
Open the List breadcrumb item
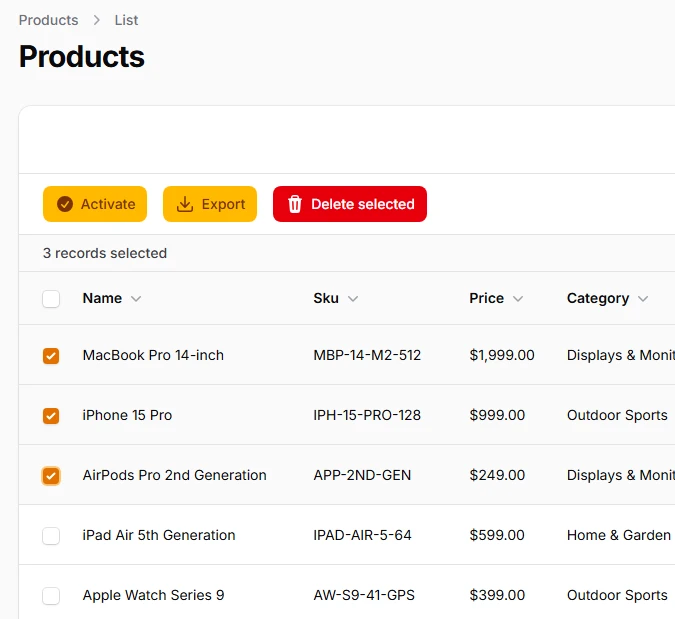[x=126, y=20]
